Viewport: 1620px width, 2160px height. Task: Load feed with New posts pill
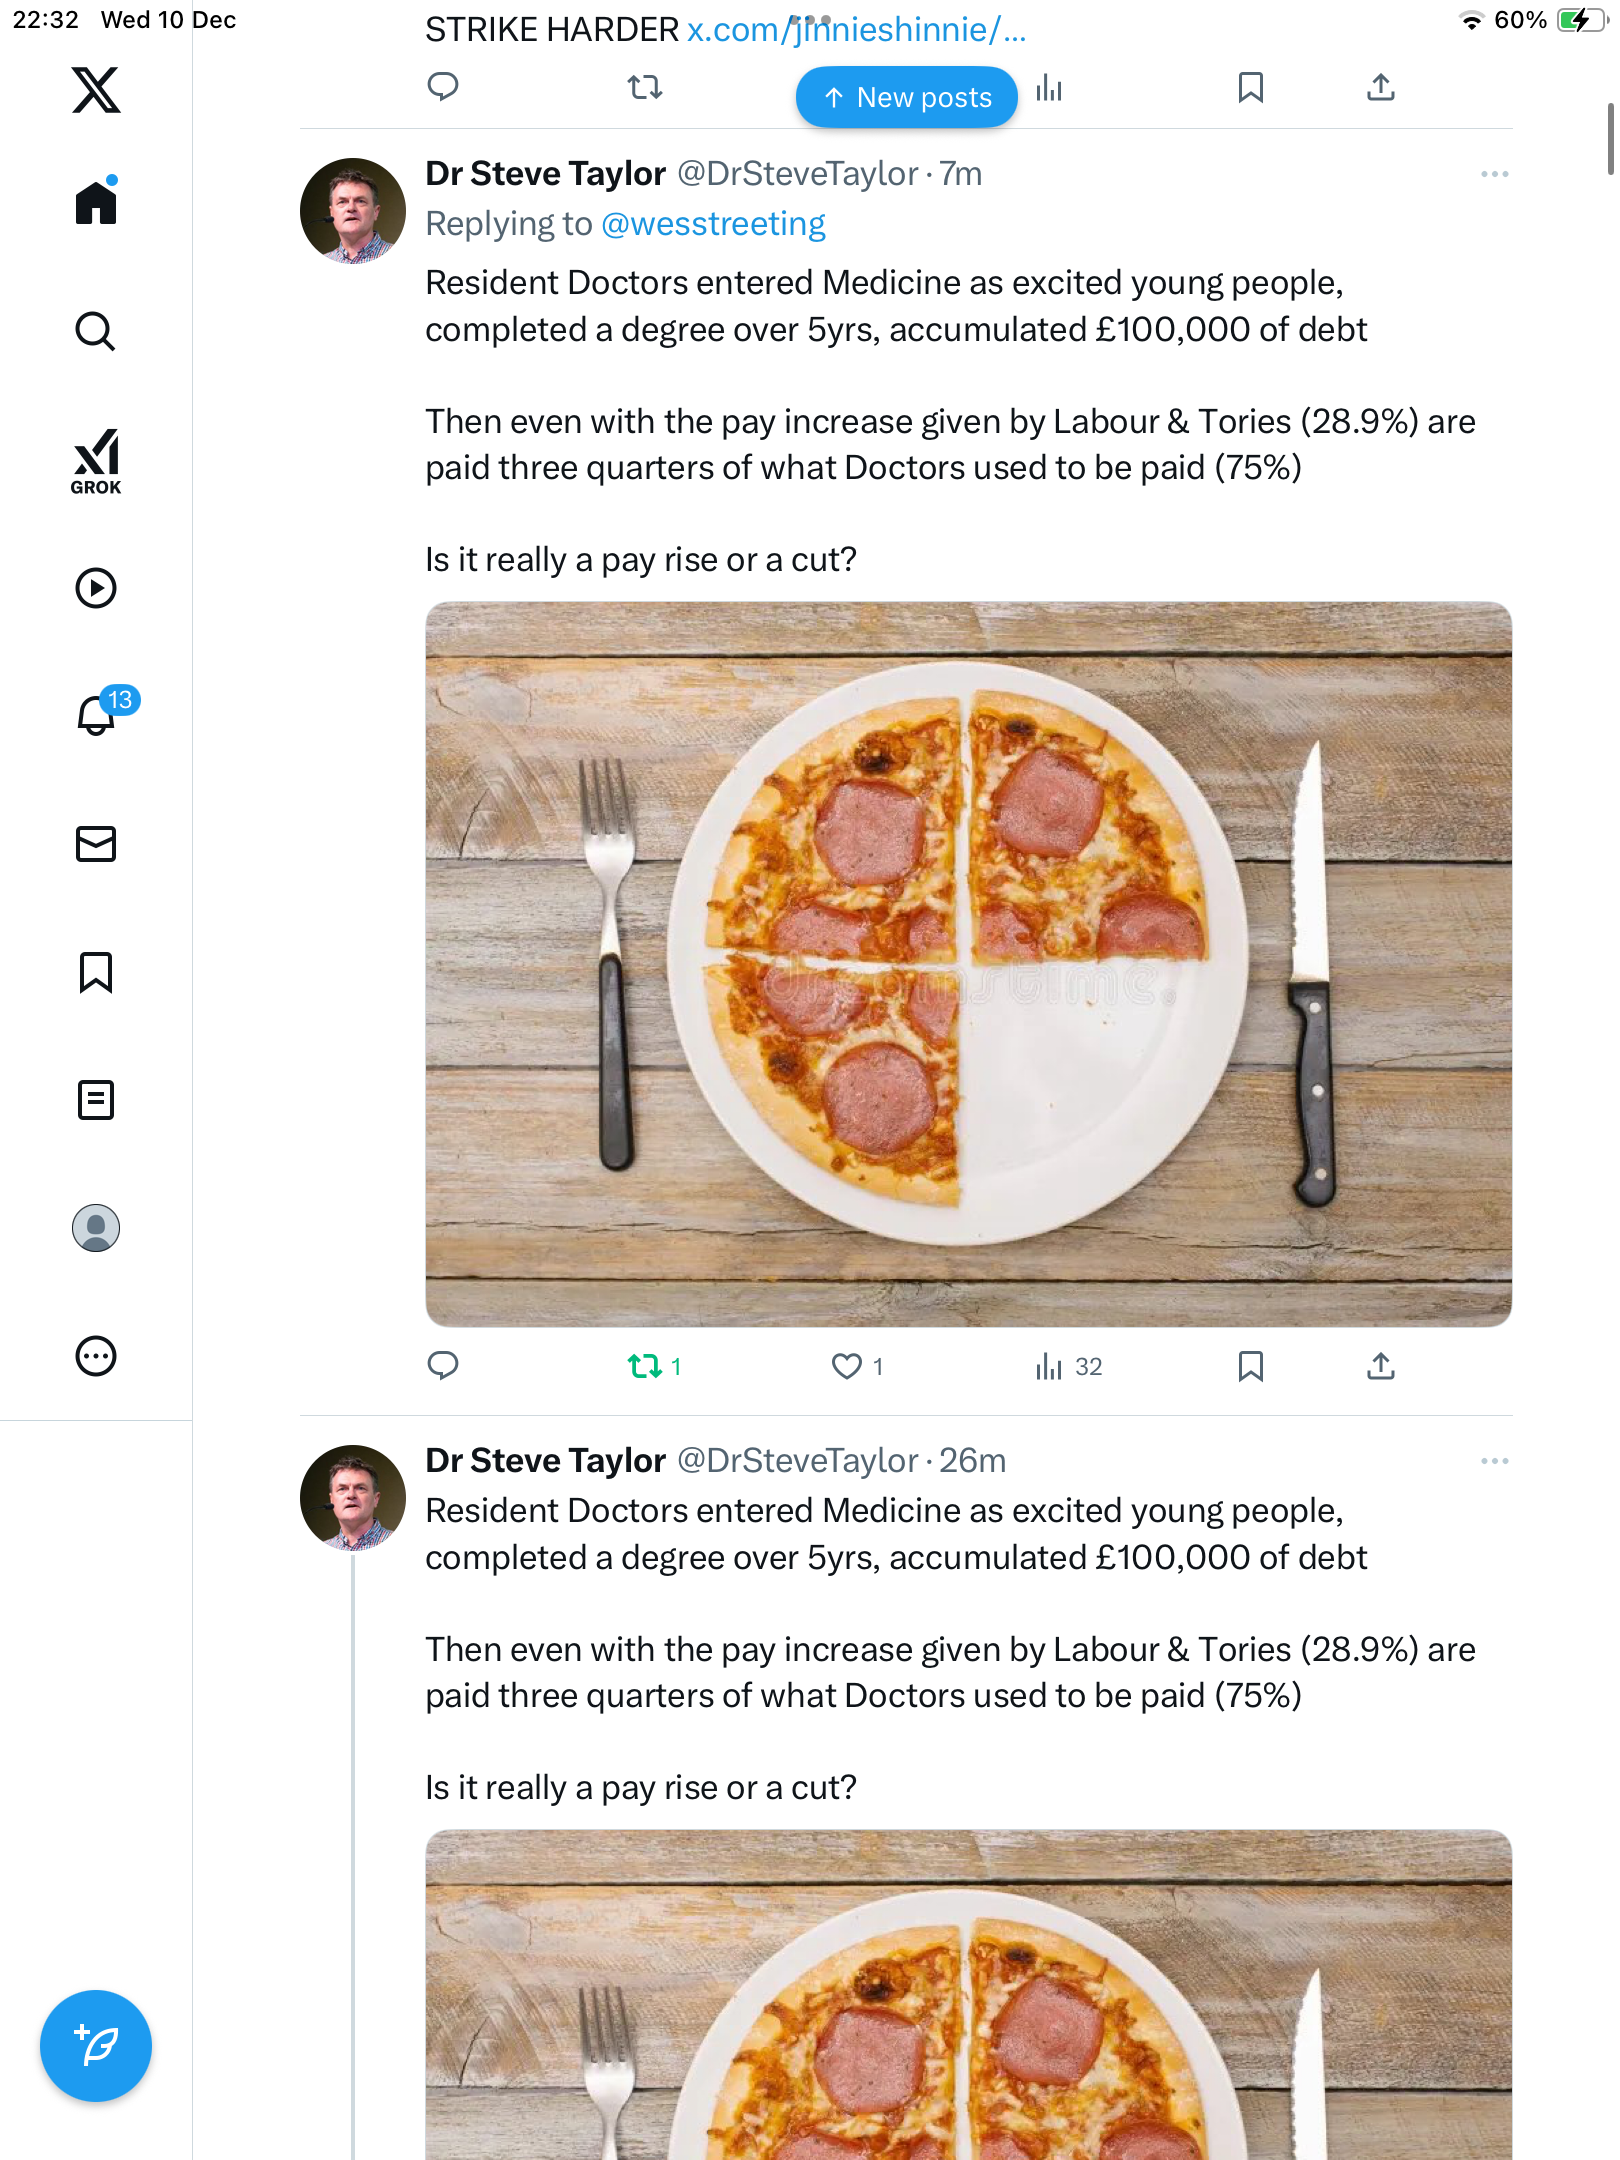point(906,97)
